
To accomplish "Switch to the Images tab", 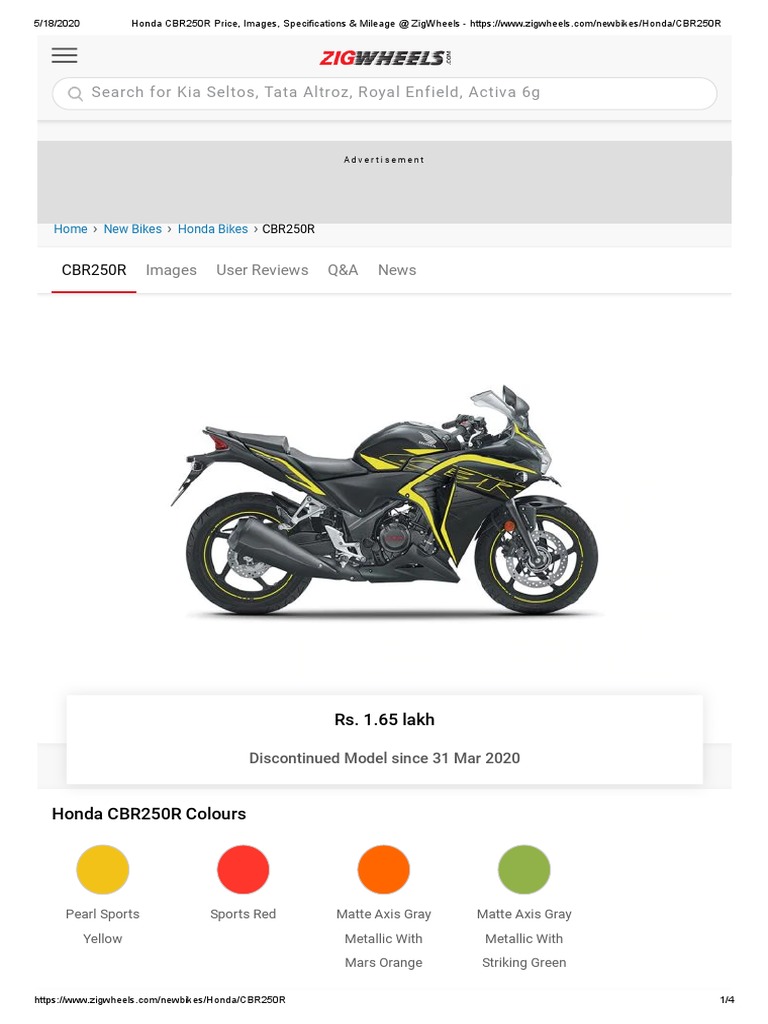I will click(171, 270).
